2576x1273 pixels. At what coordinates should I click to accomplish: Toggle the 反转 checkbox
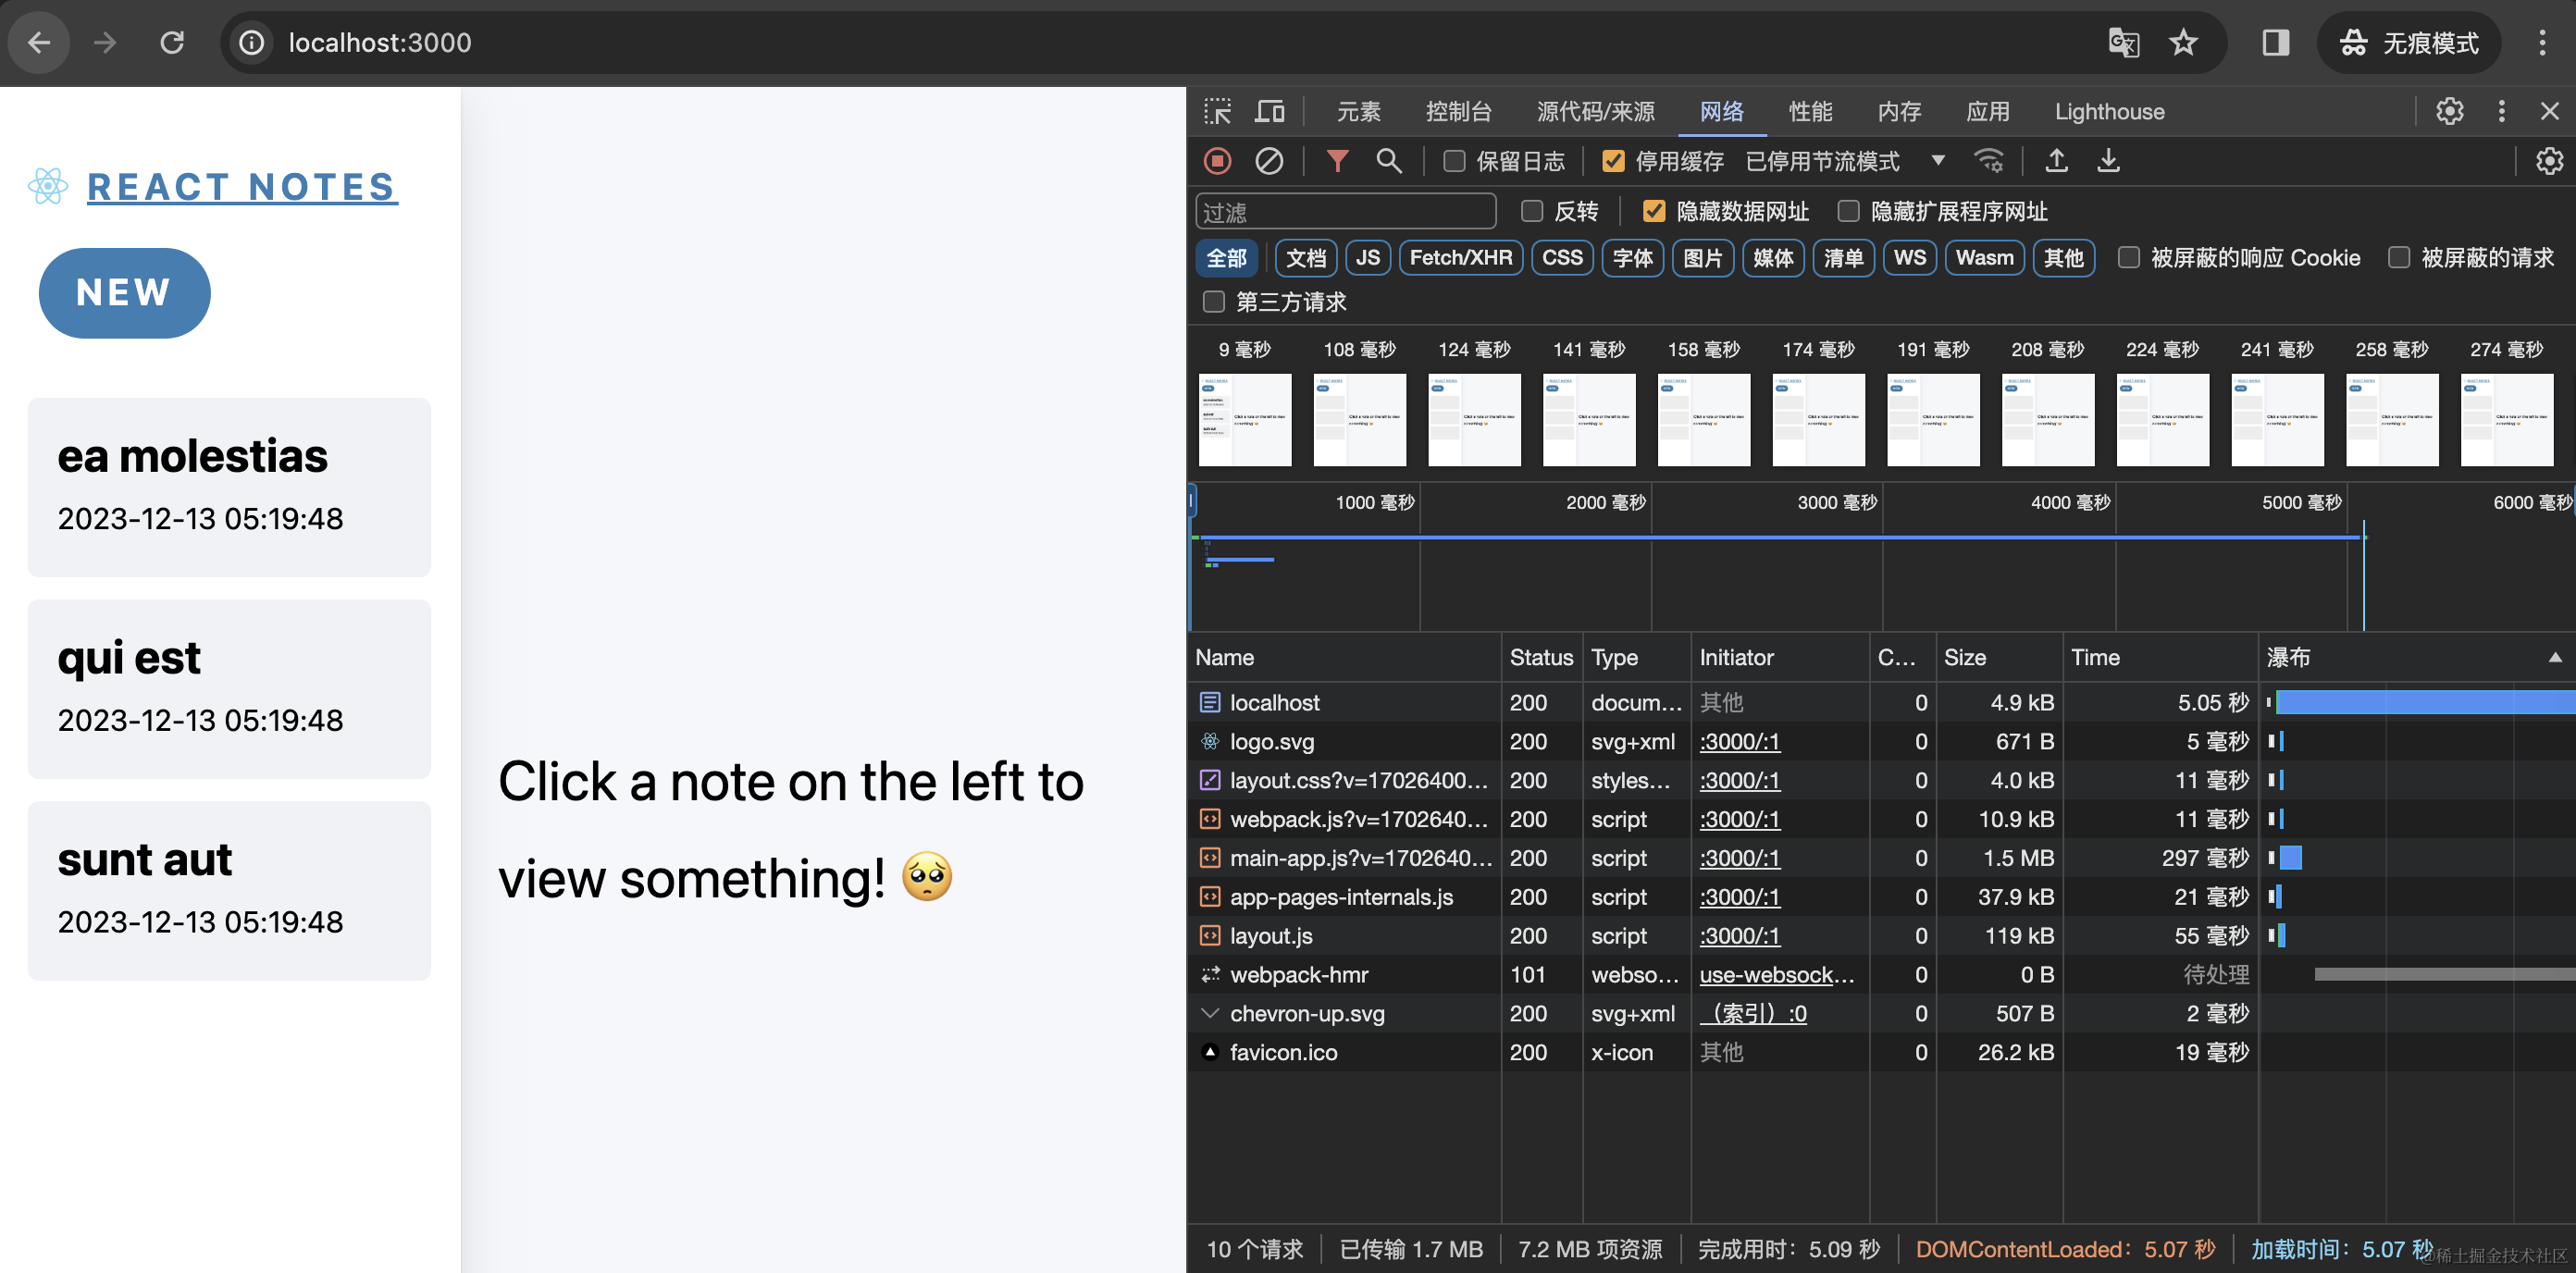coord(1532,211)
